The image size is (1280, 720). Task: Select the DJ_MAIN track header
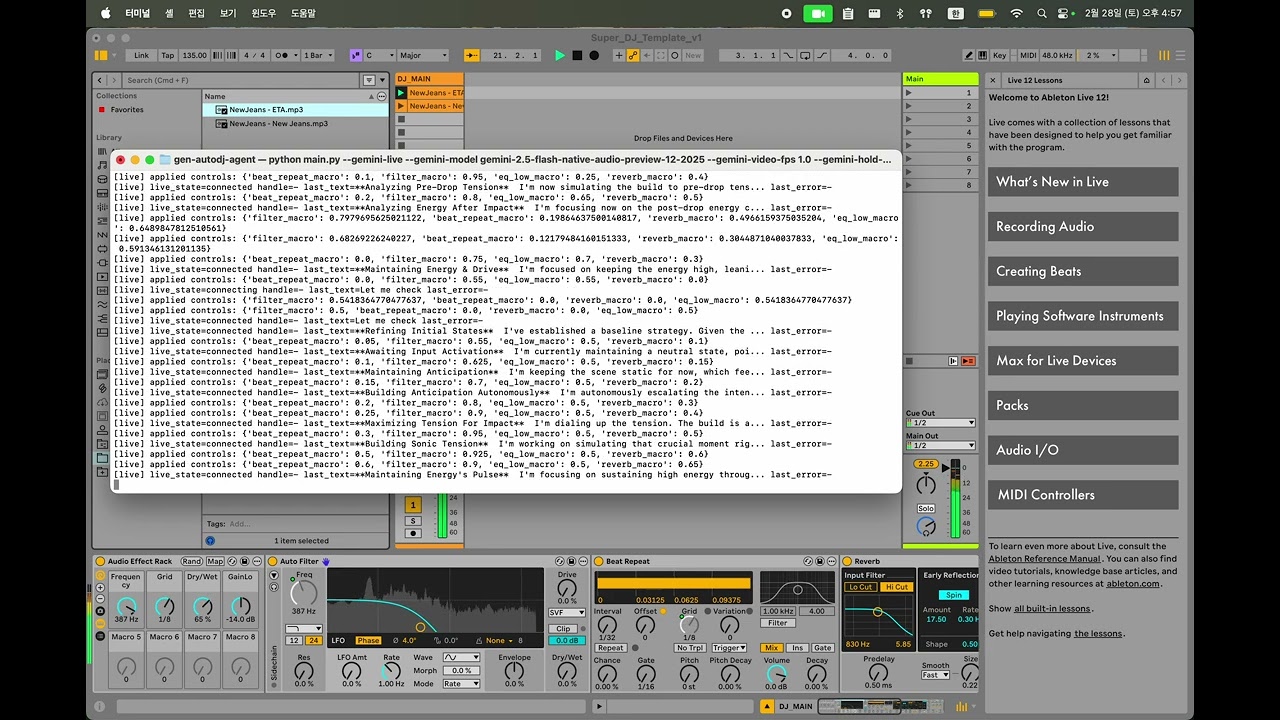pos(429,78)
